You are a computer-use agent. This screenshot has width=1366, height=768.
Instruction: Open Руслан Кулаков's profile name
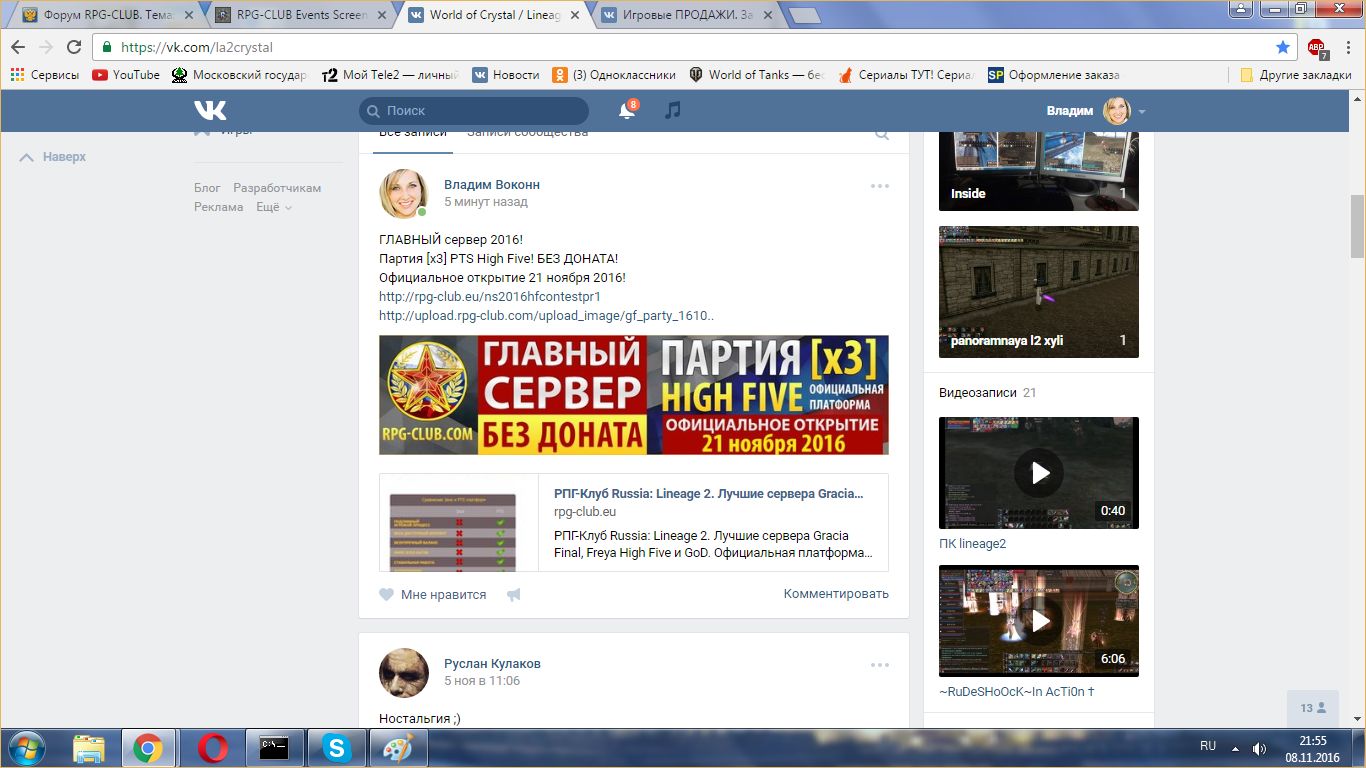tap(492, 664)
